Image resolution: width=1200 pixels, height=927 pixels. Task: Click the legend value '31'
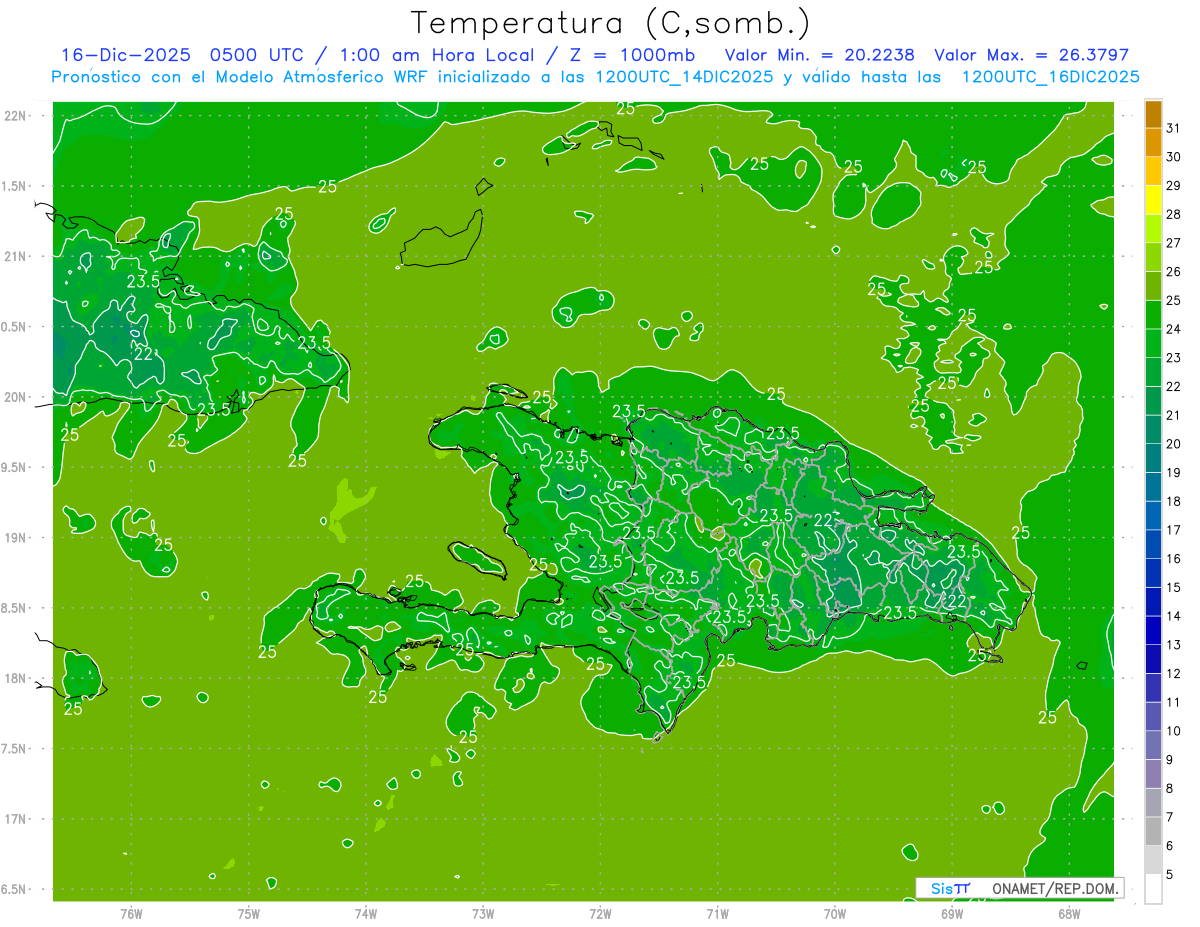(1174, 127)
